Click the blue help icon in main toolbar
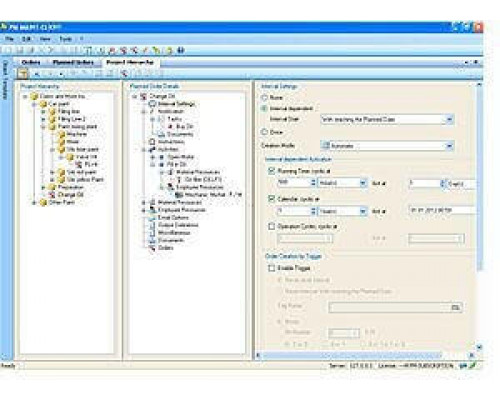 pos(180,50)
